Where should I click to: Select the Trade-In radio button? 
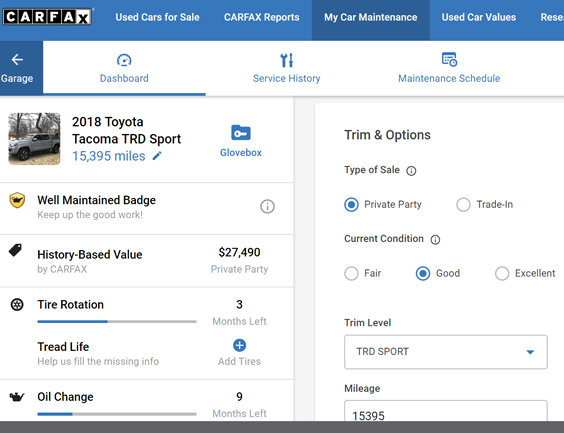click(x=463, y=205)
